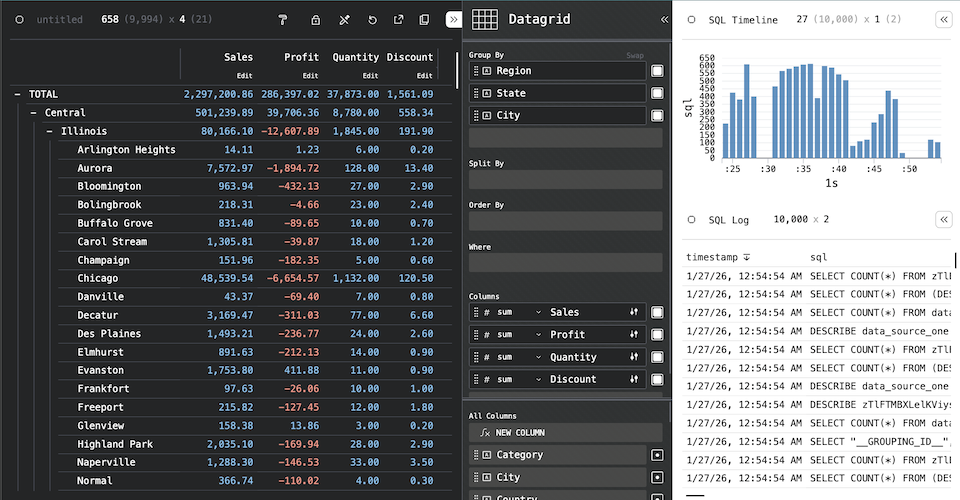Click the reset view icon
The height and width of the screenshot is (500, 960).
pyautogui.click(x=372, y=20)
